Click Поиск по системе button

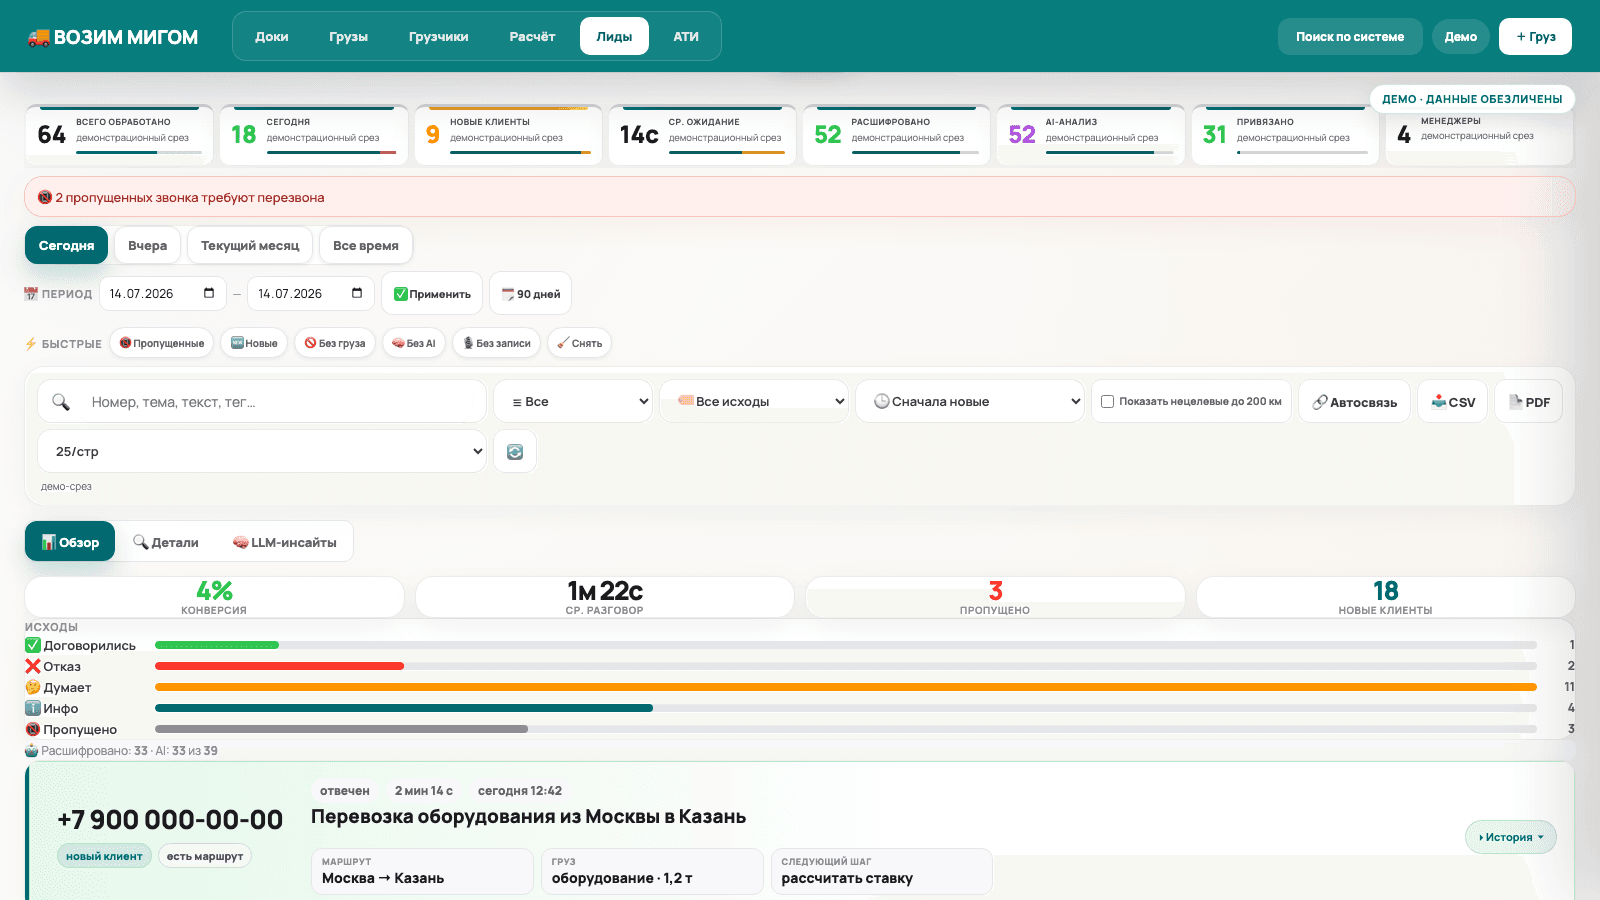(1350, 37)
